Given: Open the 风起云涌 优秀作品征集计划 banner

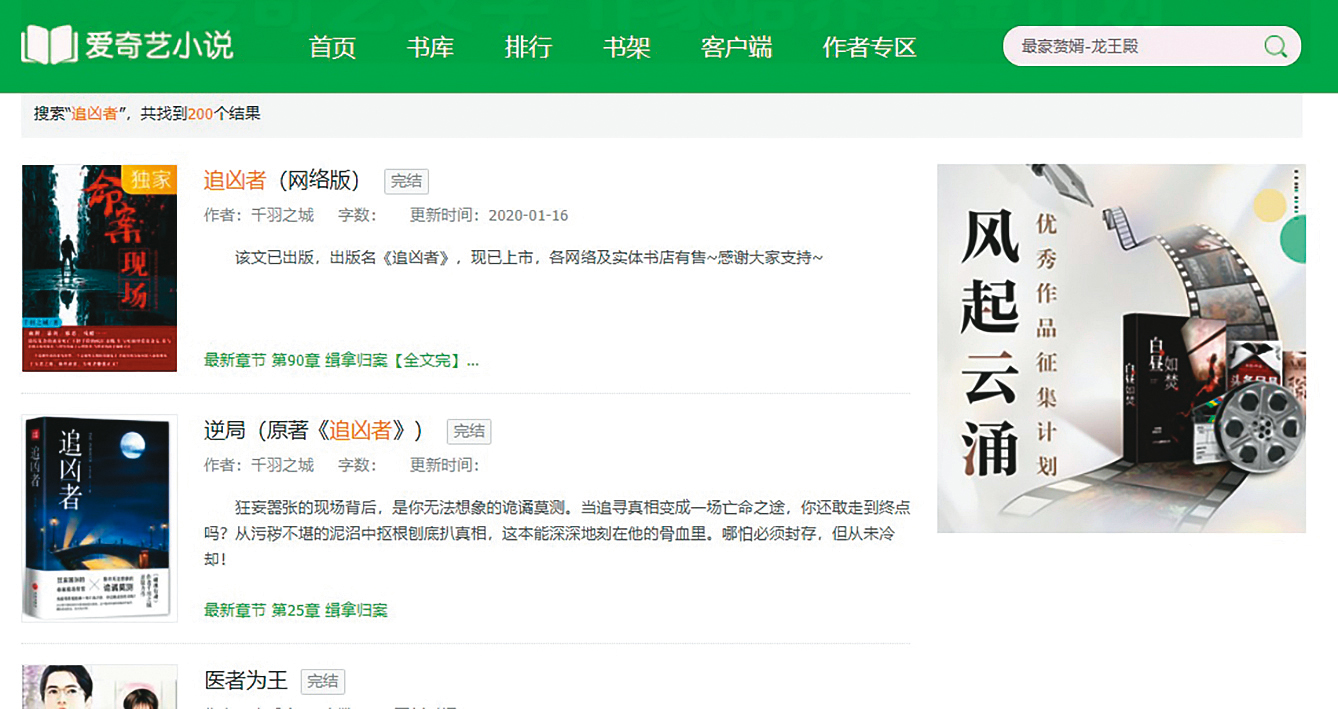Looking at the screenshot, I should click(x=1121, y=348).
